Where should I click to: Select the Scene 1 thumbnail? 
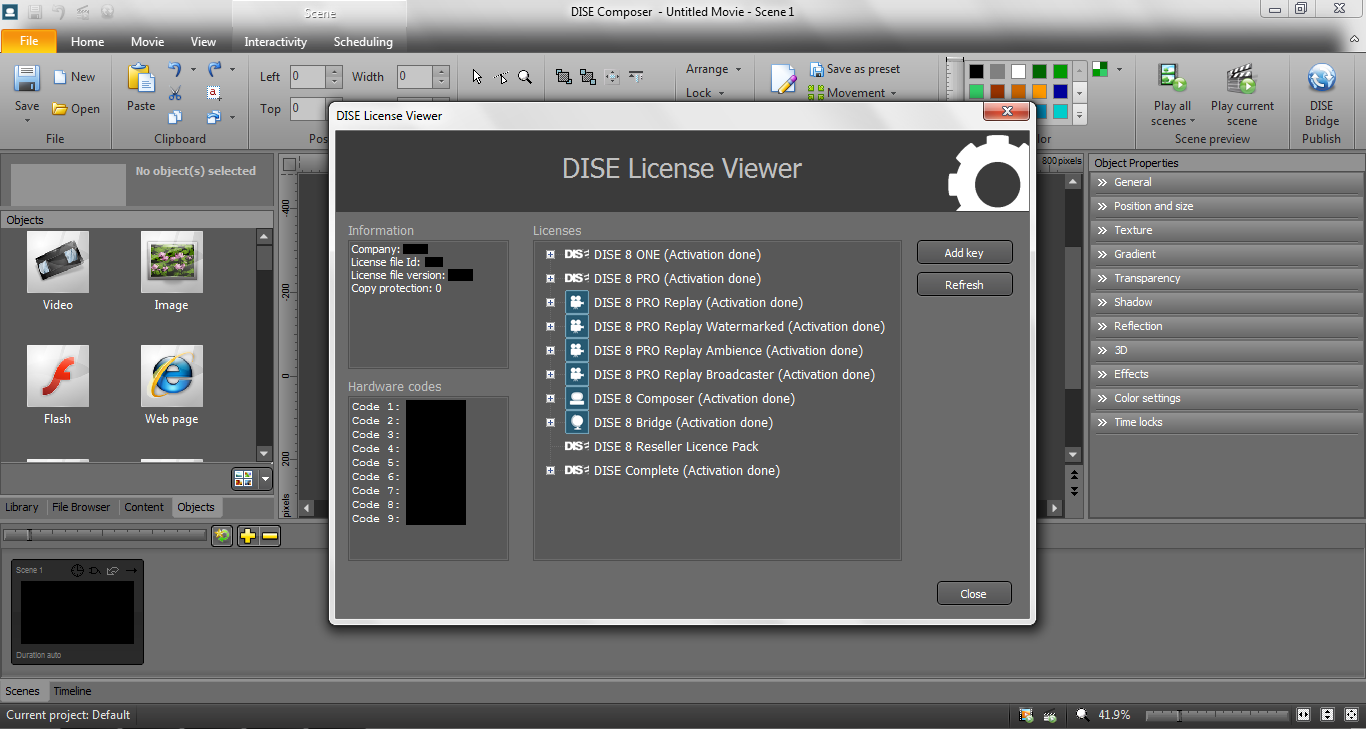click(x=75, y=612)
